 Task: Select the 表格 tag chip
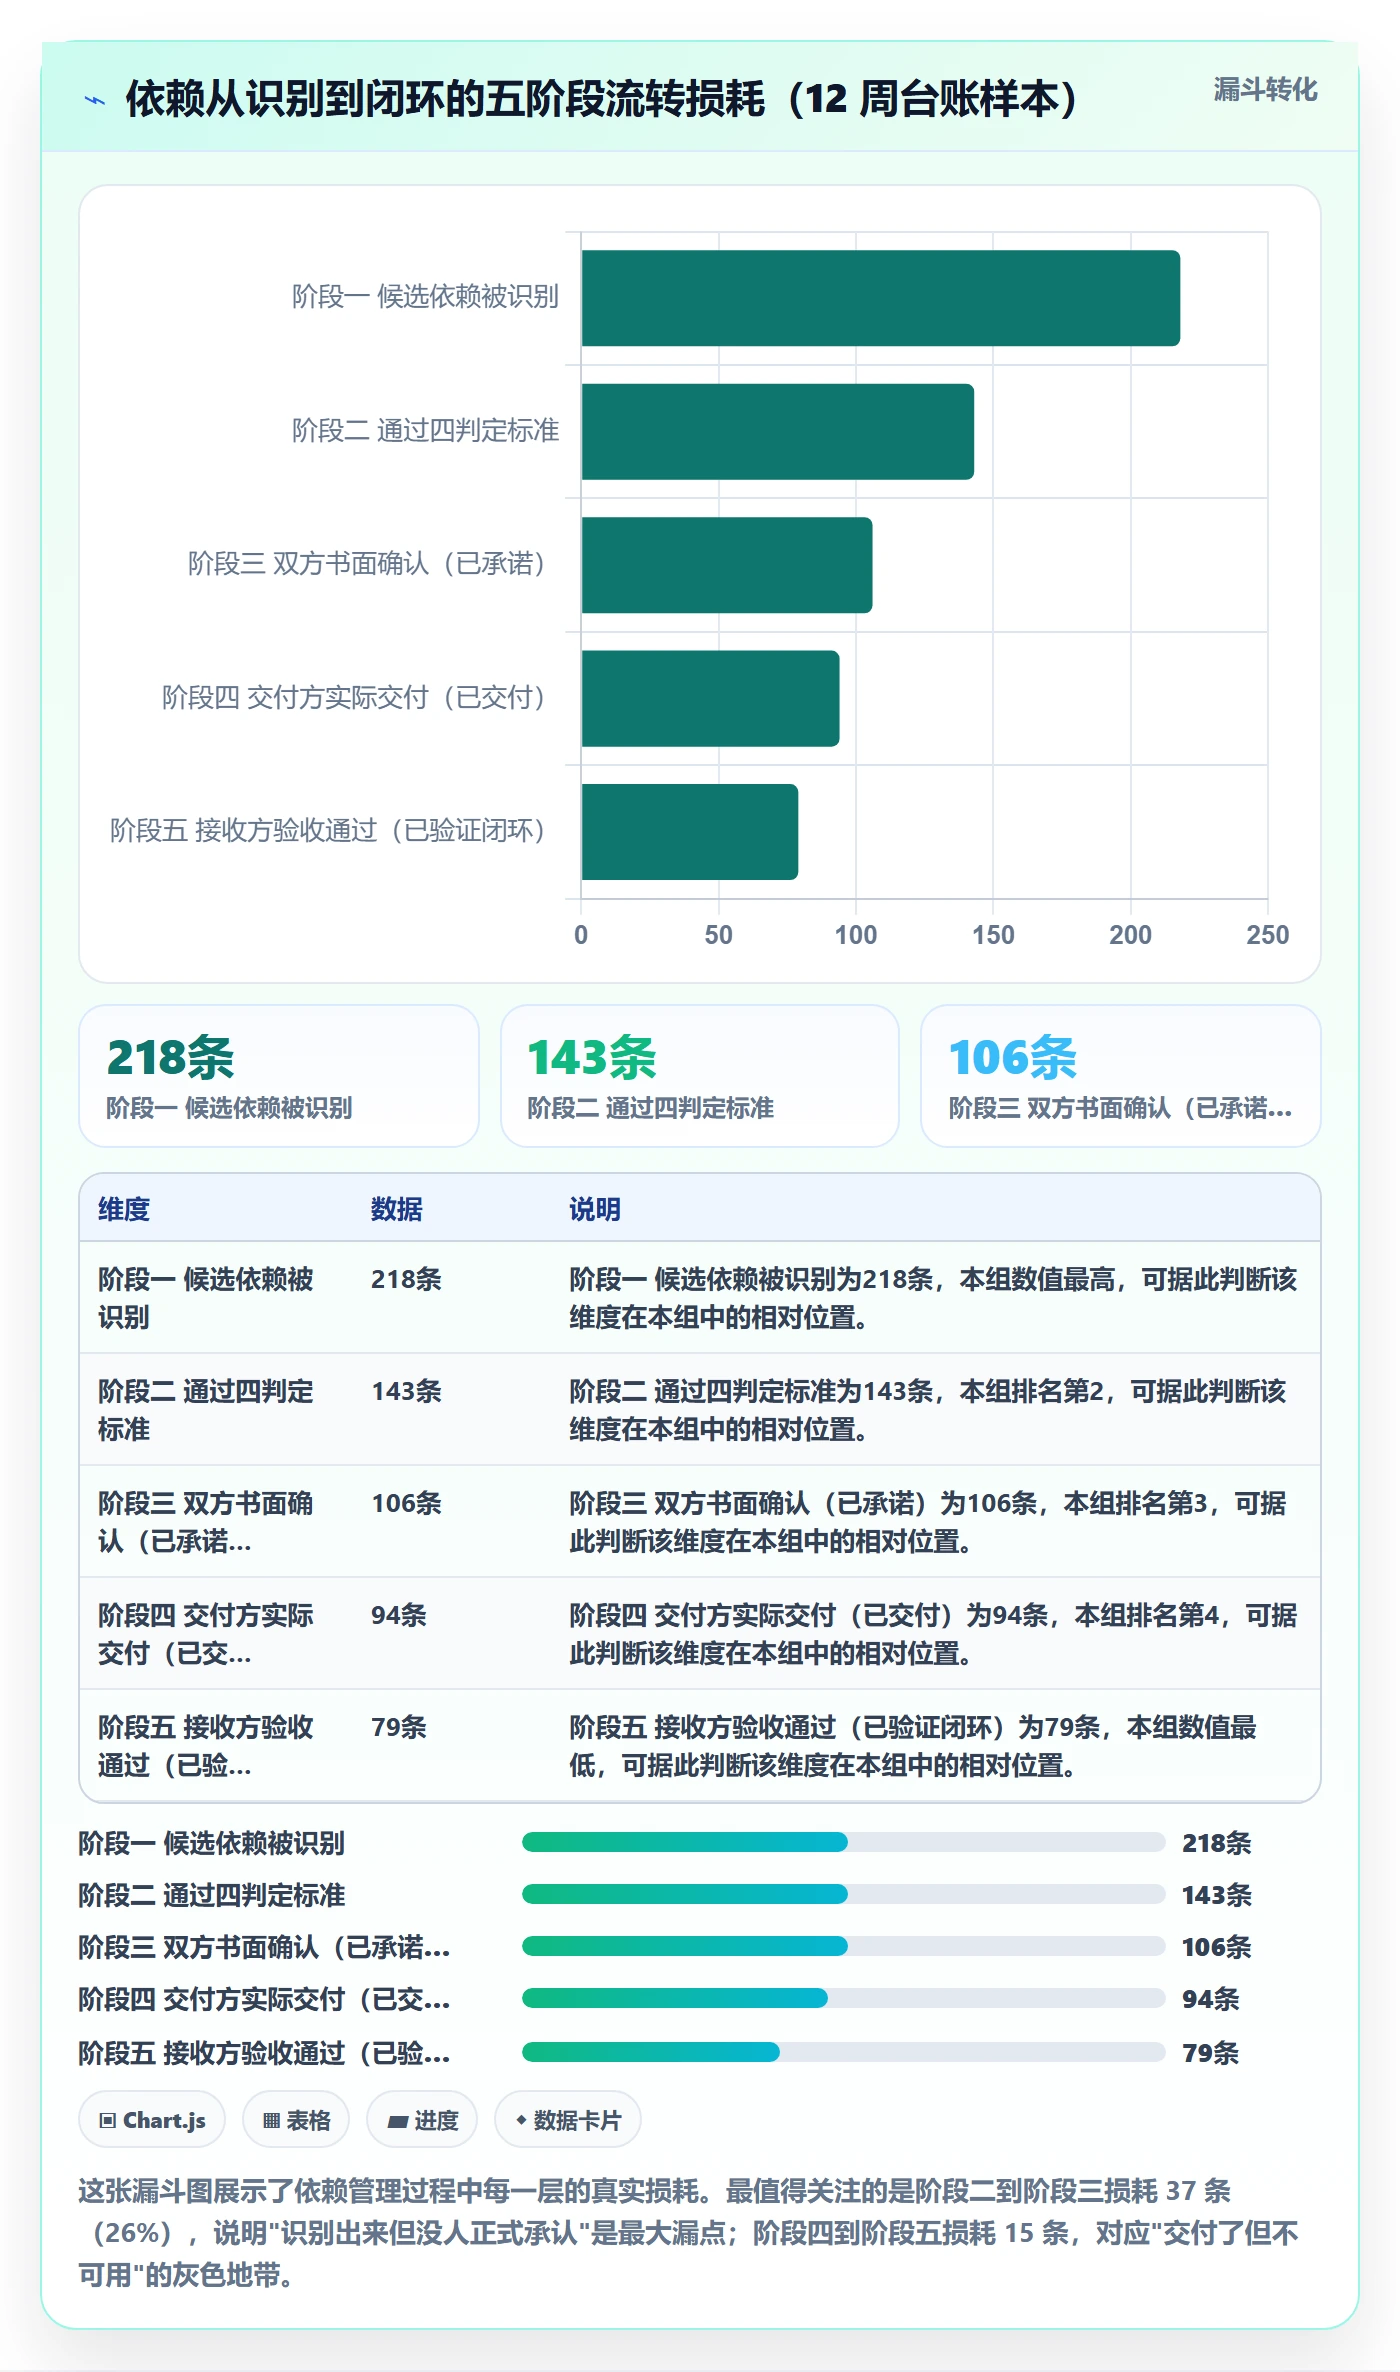point(296,2120)
